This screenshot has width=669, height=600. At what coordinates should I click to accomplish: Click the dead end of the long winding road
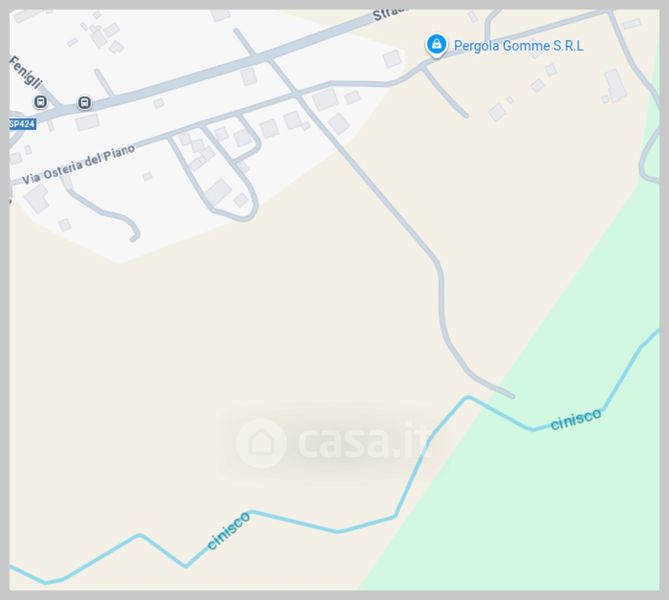point(512,396)
